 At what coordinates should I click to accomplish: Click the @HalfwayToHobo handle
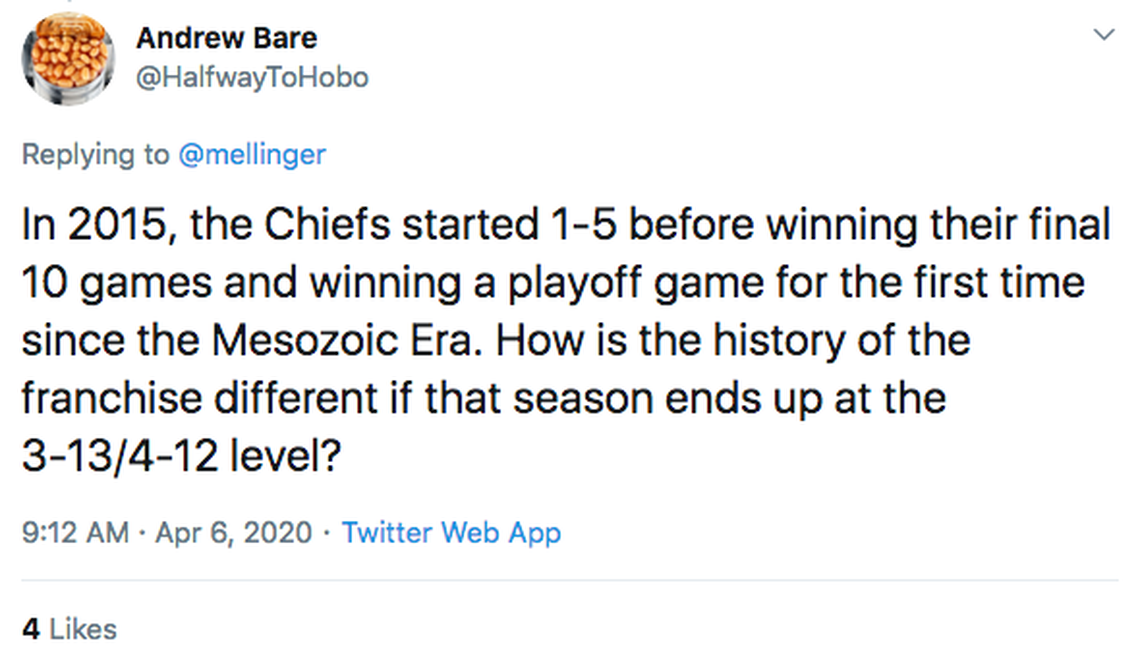click(251, 77)
